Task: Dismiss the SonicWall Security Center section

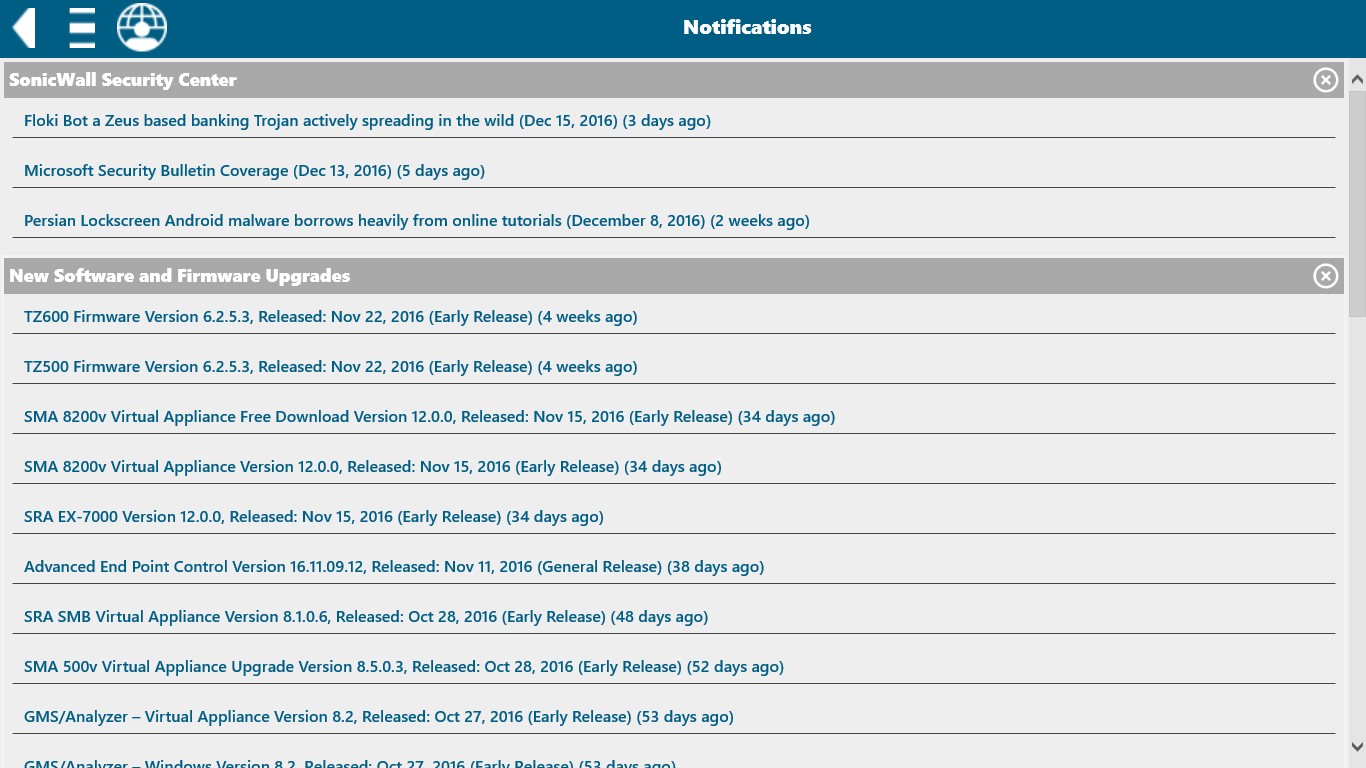Action: coord(1326,80)
